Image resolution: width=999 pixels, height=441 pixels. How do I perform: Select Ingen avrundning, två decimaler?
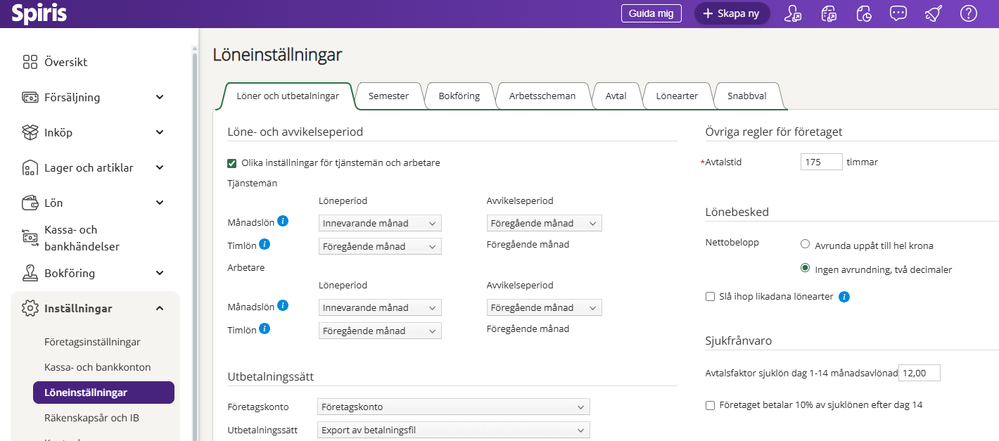click(x=805, y=269)
